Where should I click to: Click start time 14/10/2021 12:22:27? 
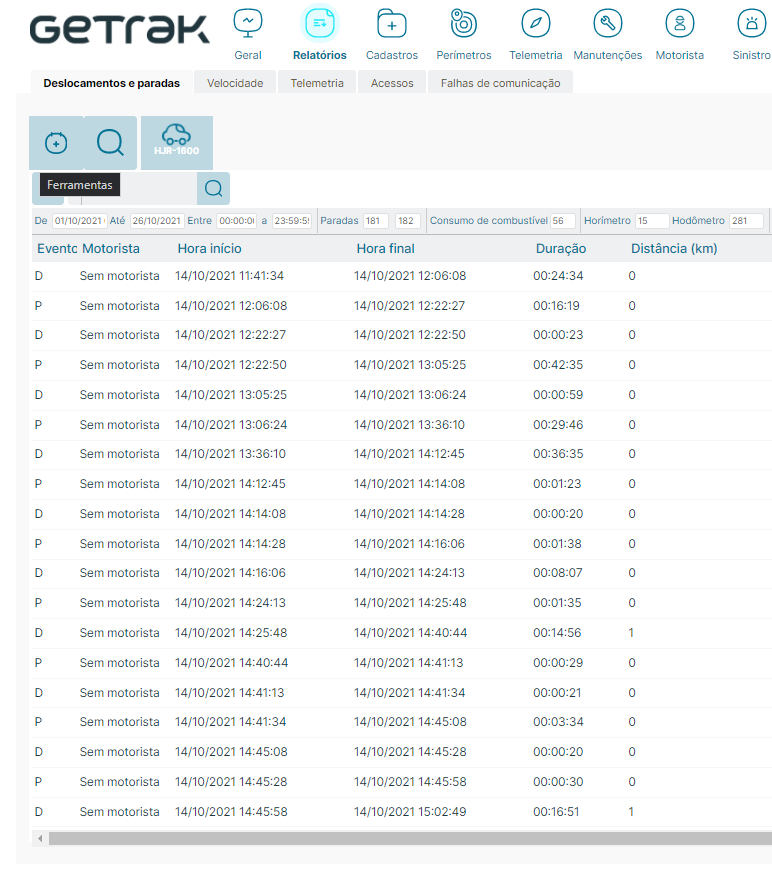[x=230, y=335]
